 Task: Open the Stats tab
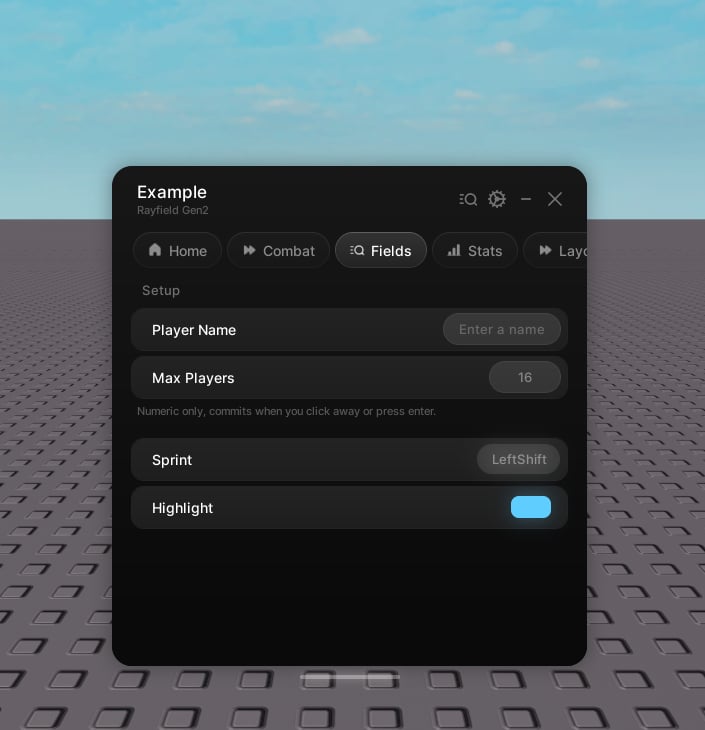pos(475,250)
